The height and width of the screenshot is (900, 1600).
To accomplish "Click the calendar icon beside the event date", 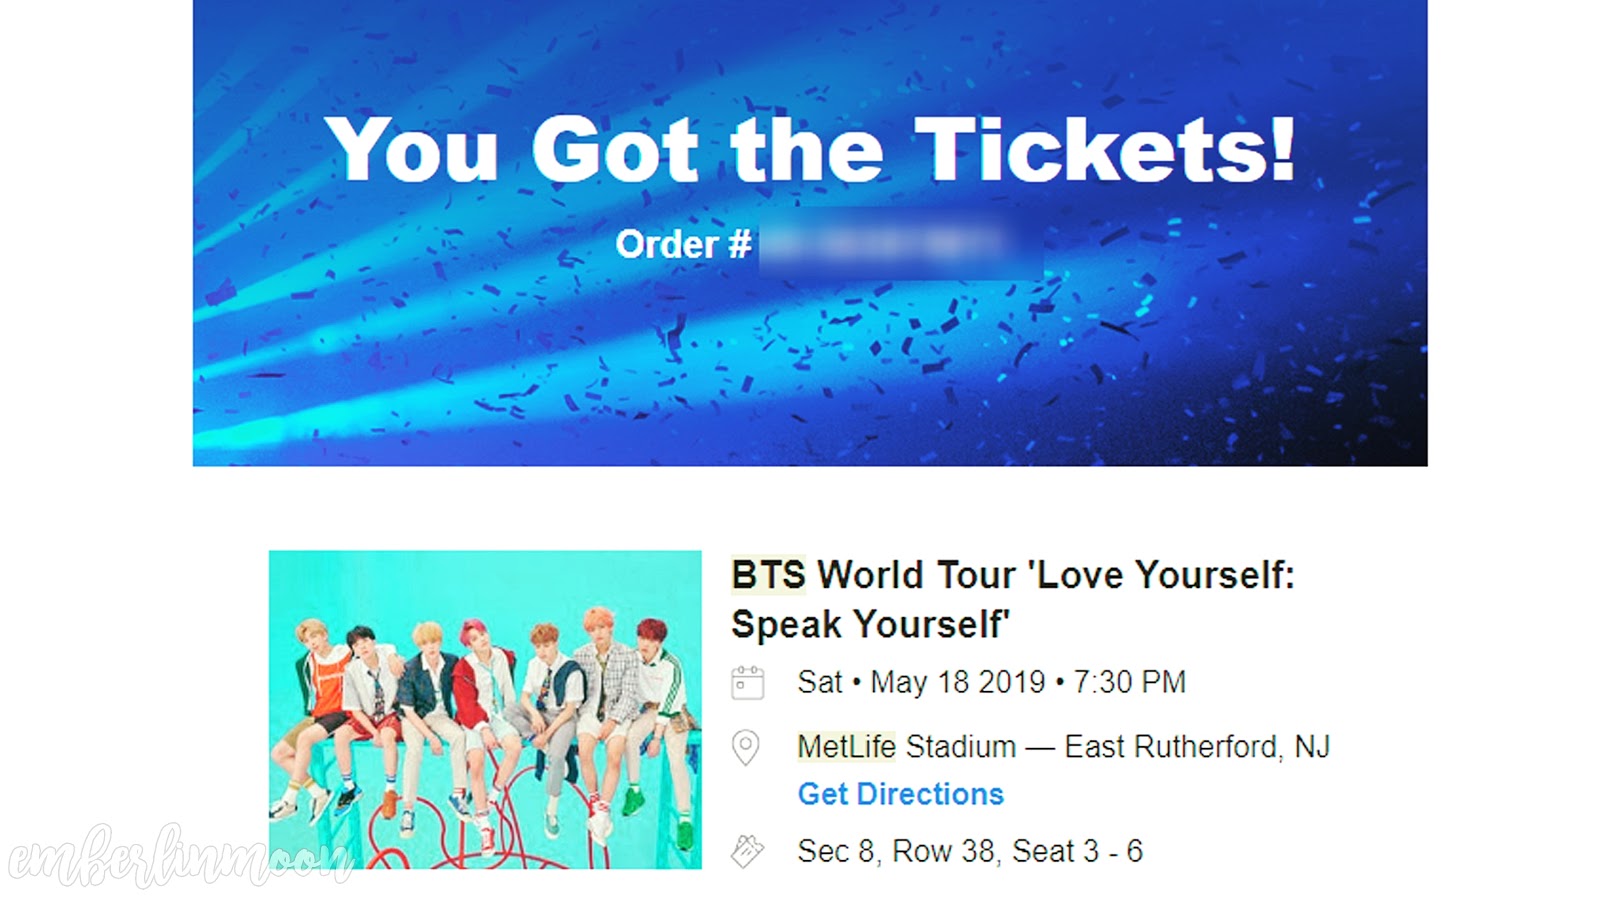I will click(747, 683).
